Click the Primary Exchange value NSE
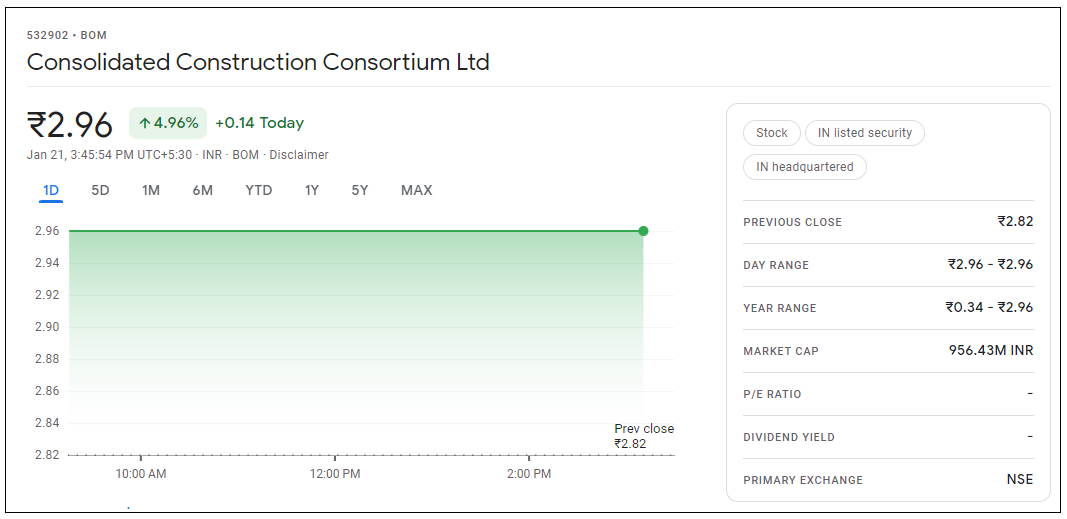 point(1020,480)
